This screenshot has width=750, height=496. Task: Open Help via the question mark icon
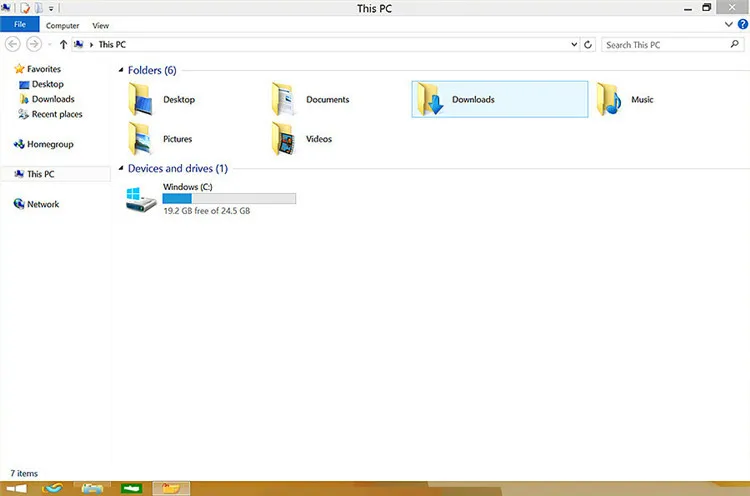coord(743,24)
